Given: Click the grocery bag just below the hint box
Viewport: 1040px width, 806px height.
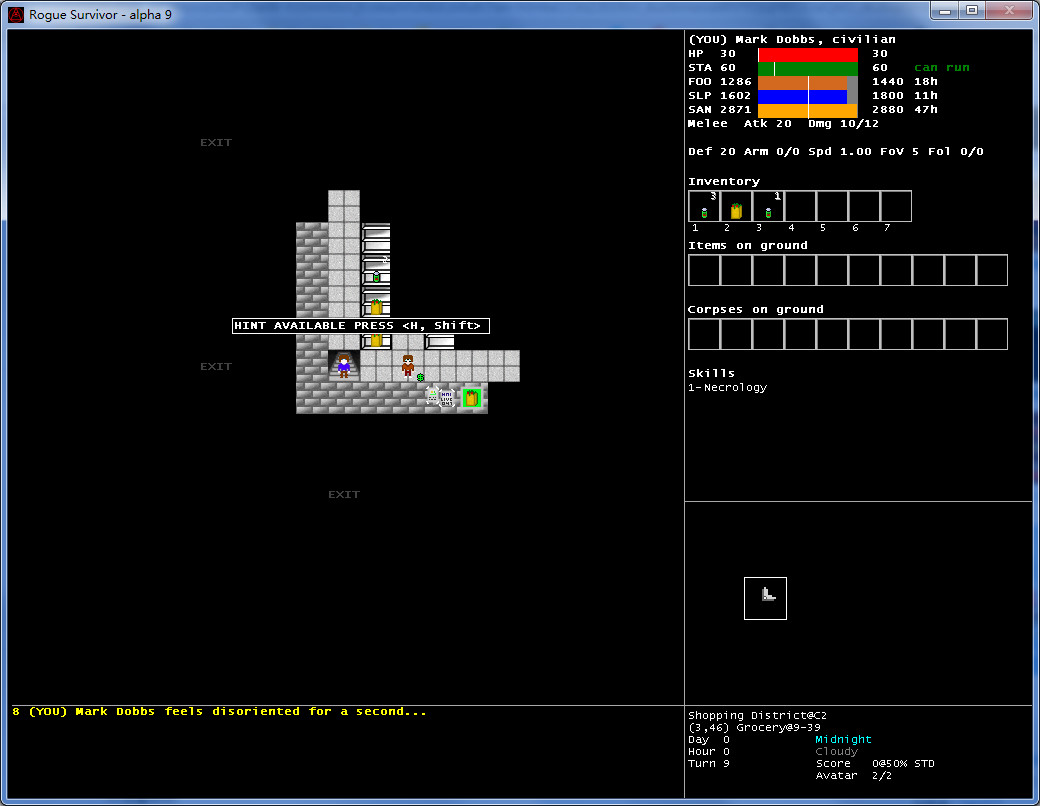Looking at the screenshot, I should point(376,340).
